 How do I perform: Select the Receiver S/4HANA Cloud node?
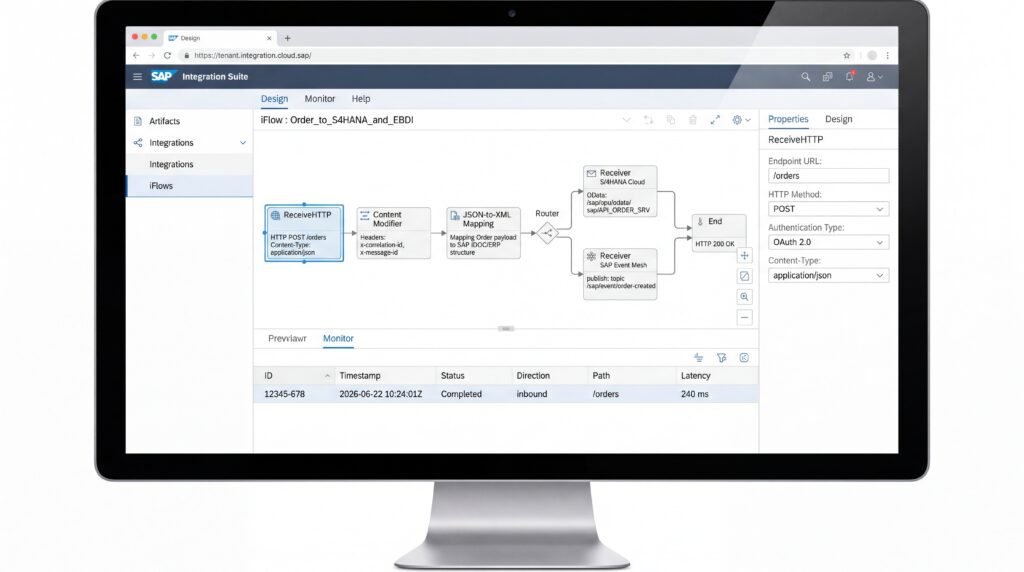tap(620, 191)
